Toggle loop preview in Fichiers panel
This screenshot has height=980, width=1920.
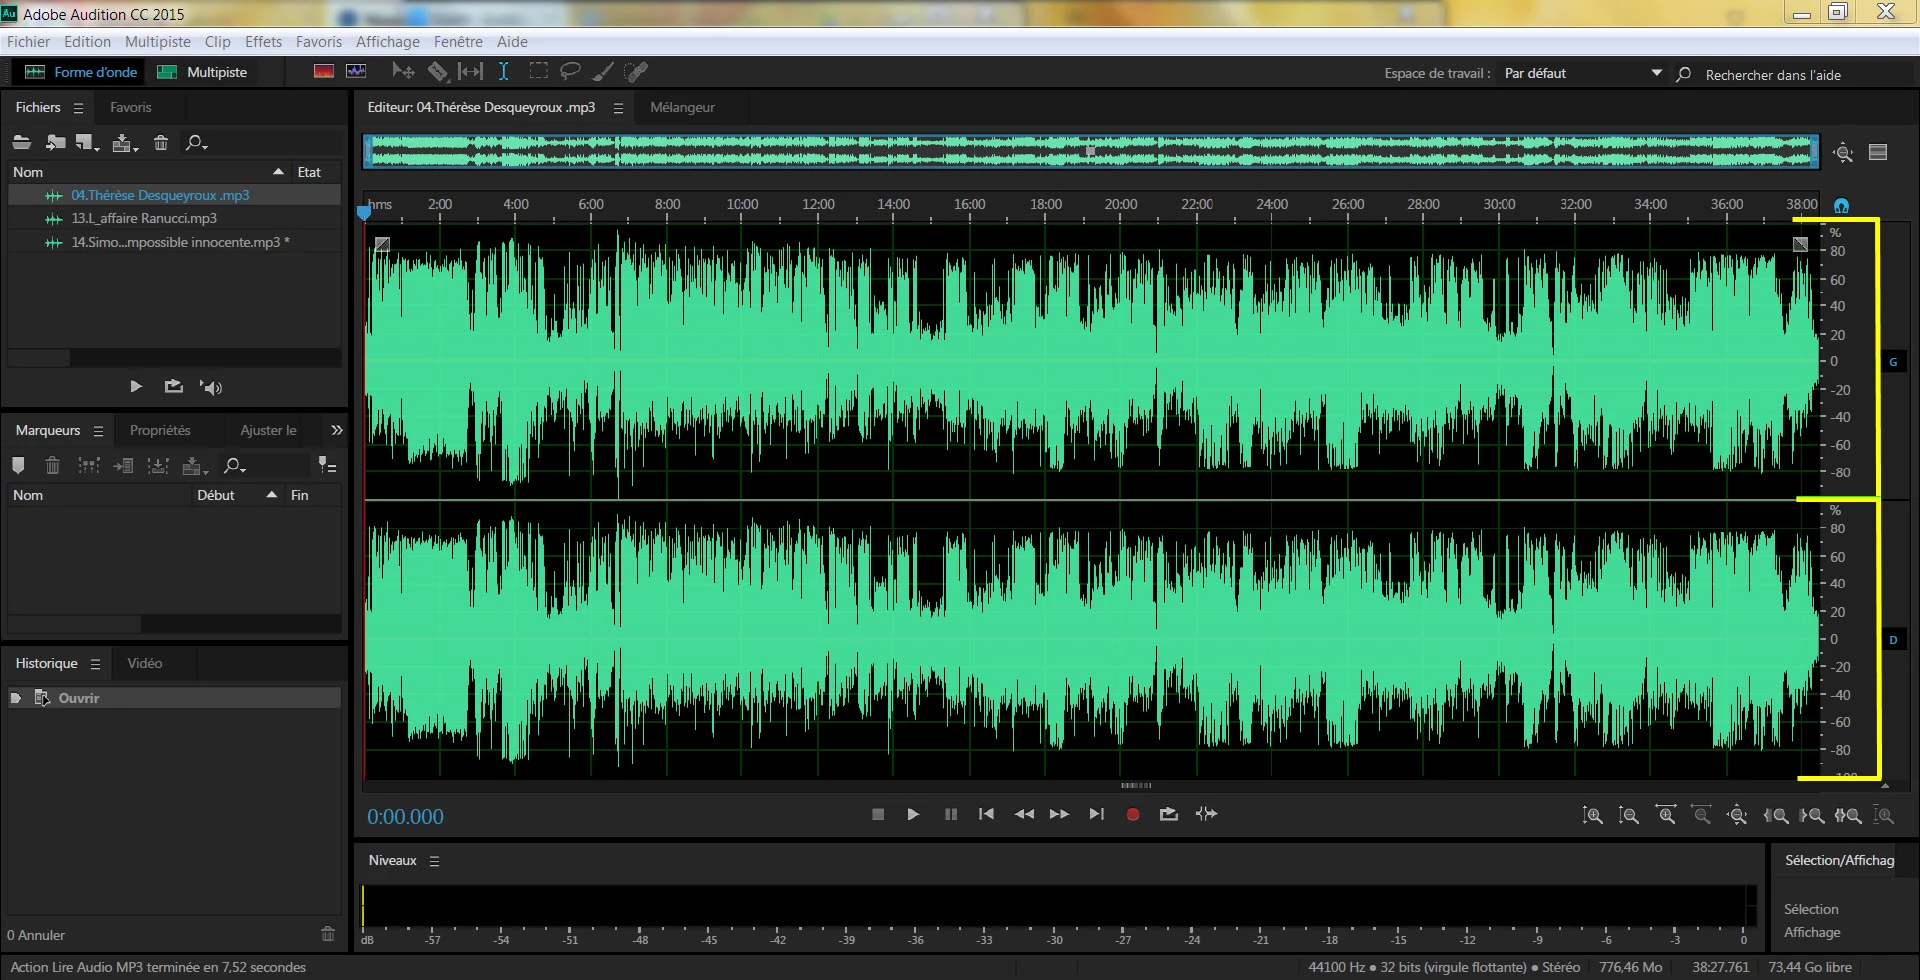(x=173, y=387)
